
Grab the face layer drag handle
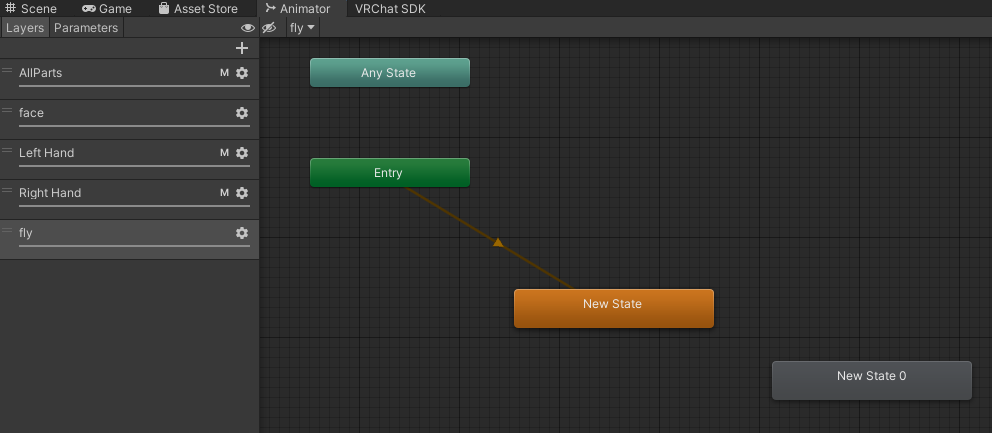[x=7, y=111]
